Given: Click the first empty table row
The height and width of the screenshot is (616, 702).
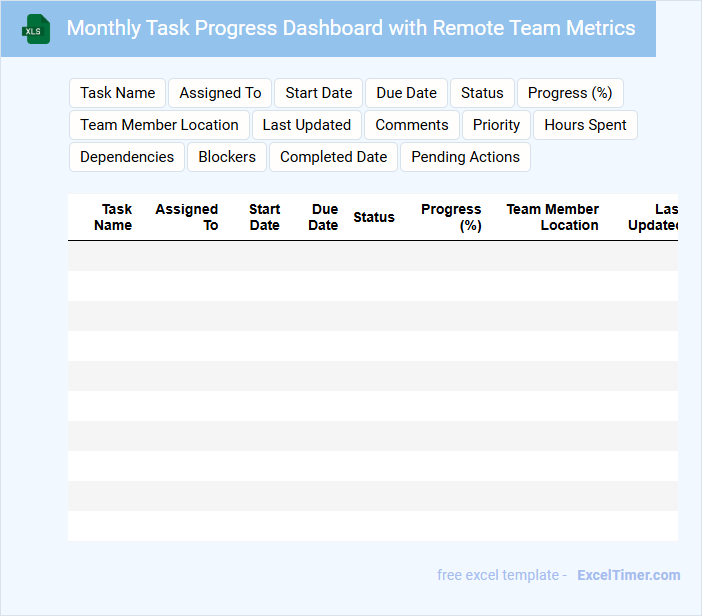Looking at the screenshot, I should (x=372, y=256).
